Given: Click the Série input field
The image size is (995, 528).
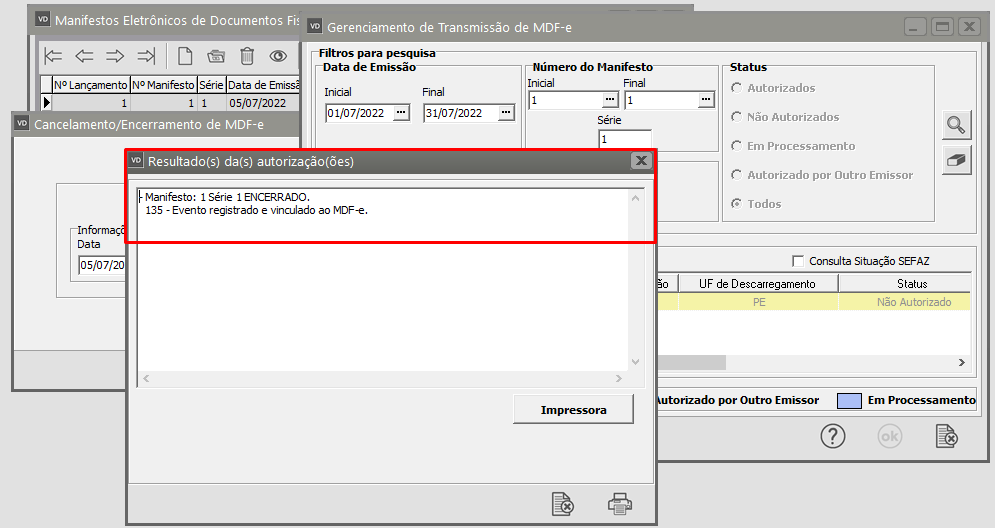Looking at the screenshot, I should click(x=624, y=139).
